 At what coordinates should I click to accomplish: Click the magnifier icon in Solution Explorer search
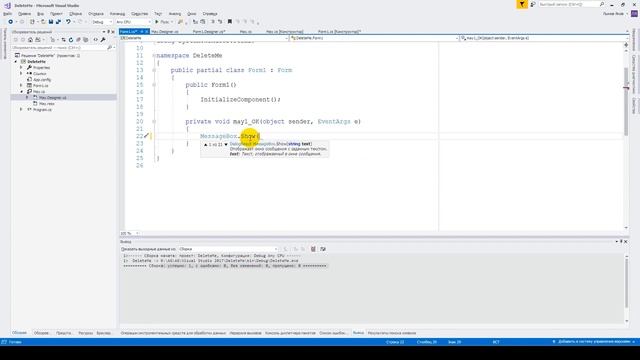pos(109,48)
